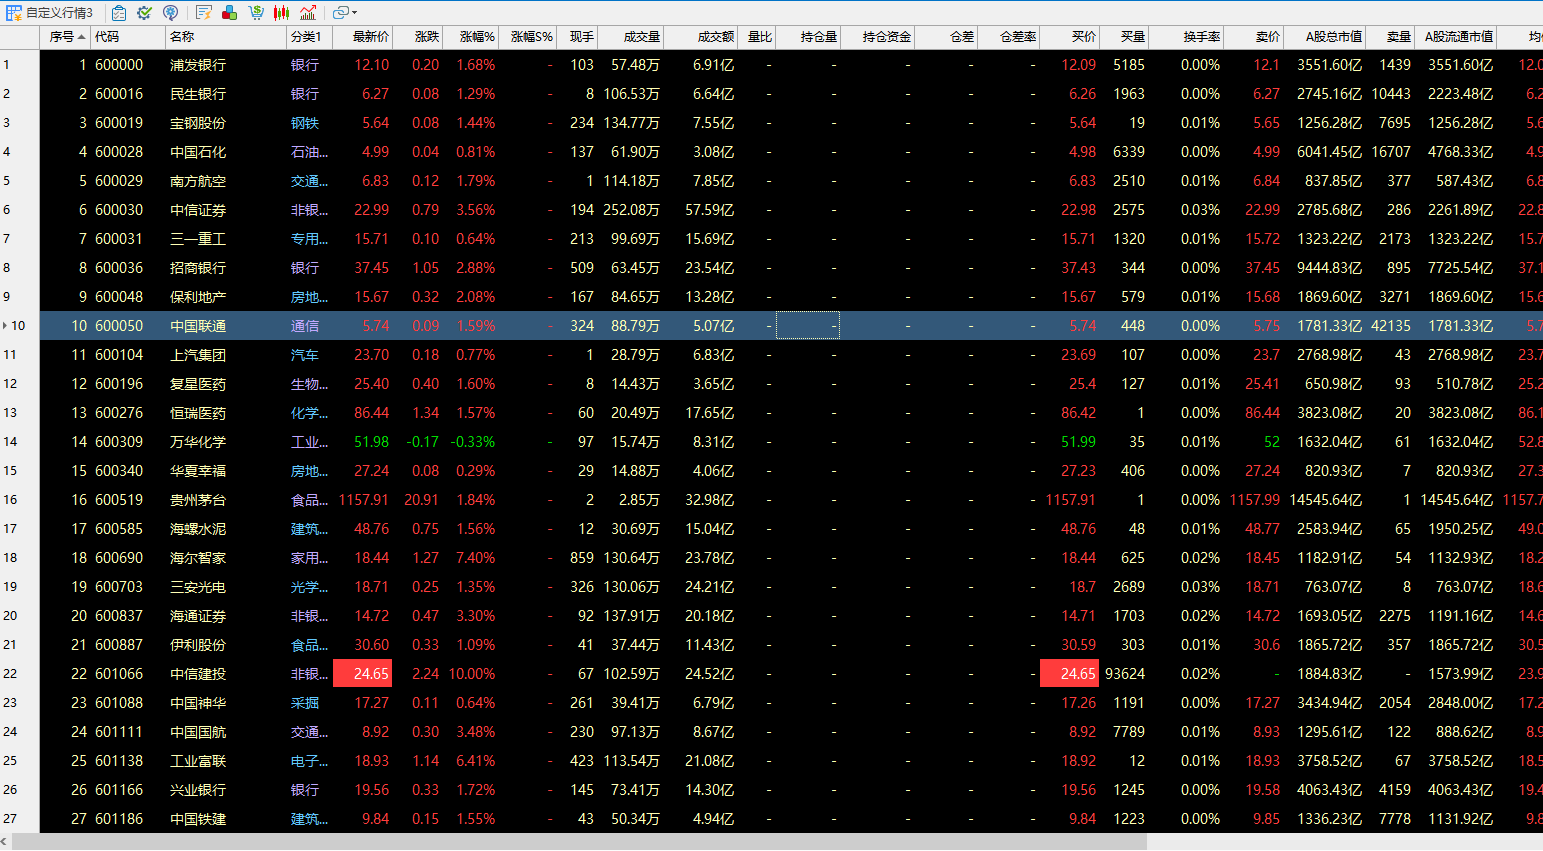Sort by 序号 column header

66,37
